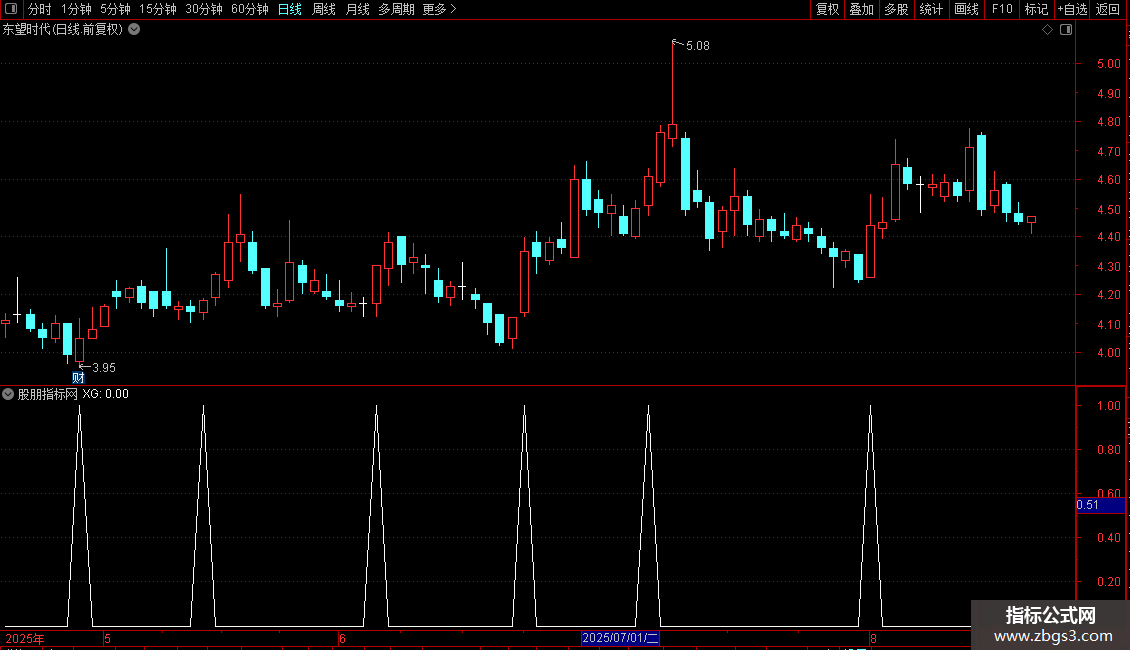This screenshot has height=650, width=1130.
Task: Click the 4.00 price axis label
Action: 1108,353
